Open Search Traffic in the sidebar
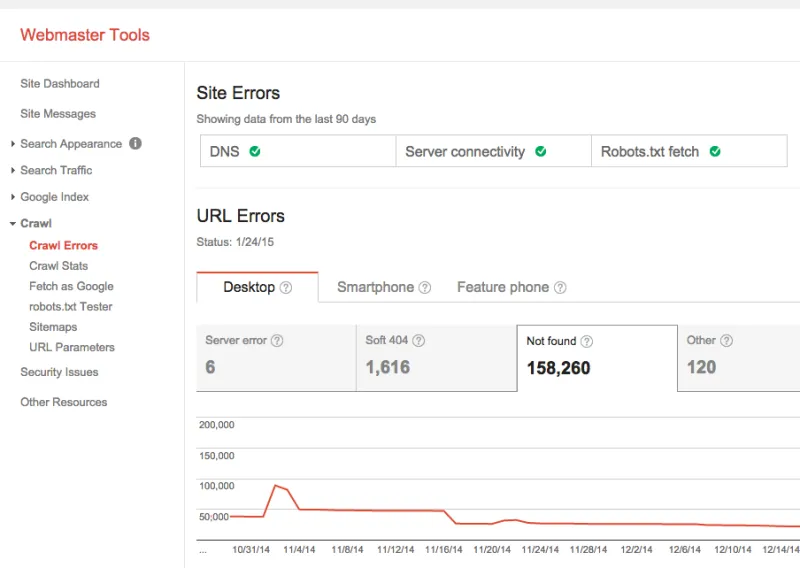 [56, 170]
